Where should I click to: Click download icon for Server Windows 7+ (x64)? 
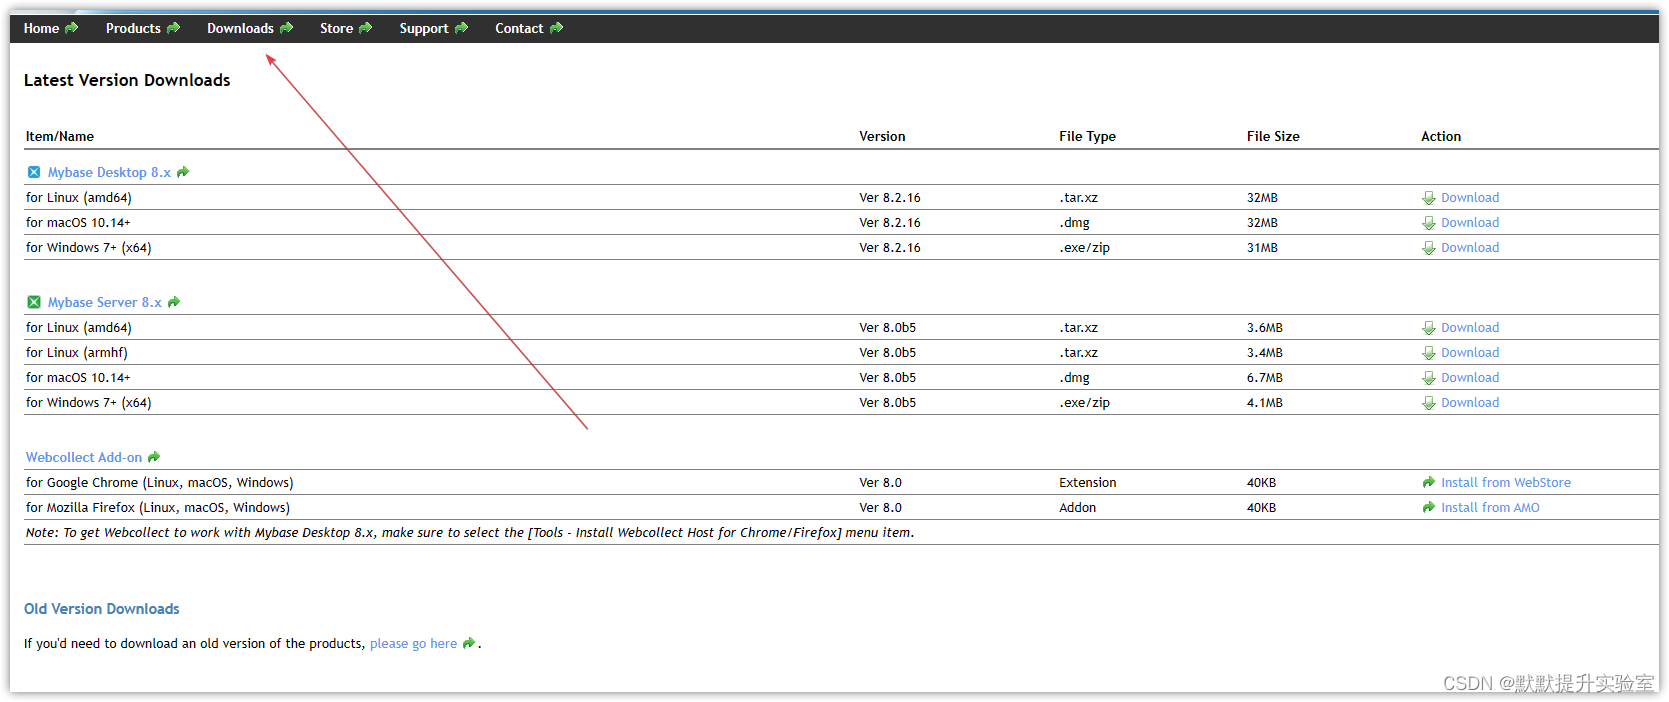coord(1429,403)
